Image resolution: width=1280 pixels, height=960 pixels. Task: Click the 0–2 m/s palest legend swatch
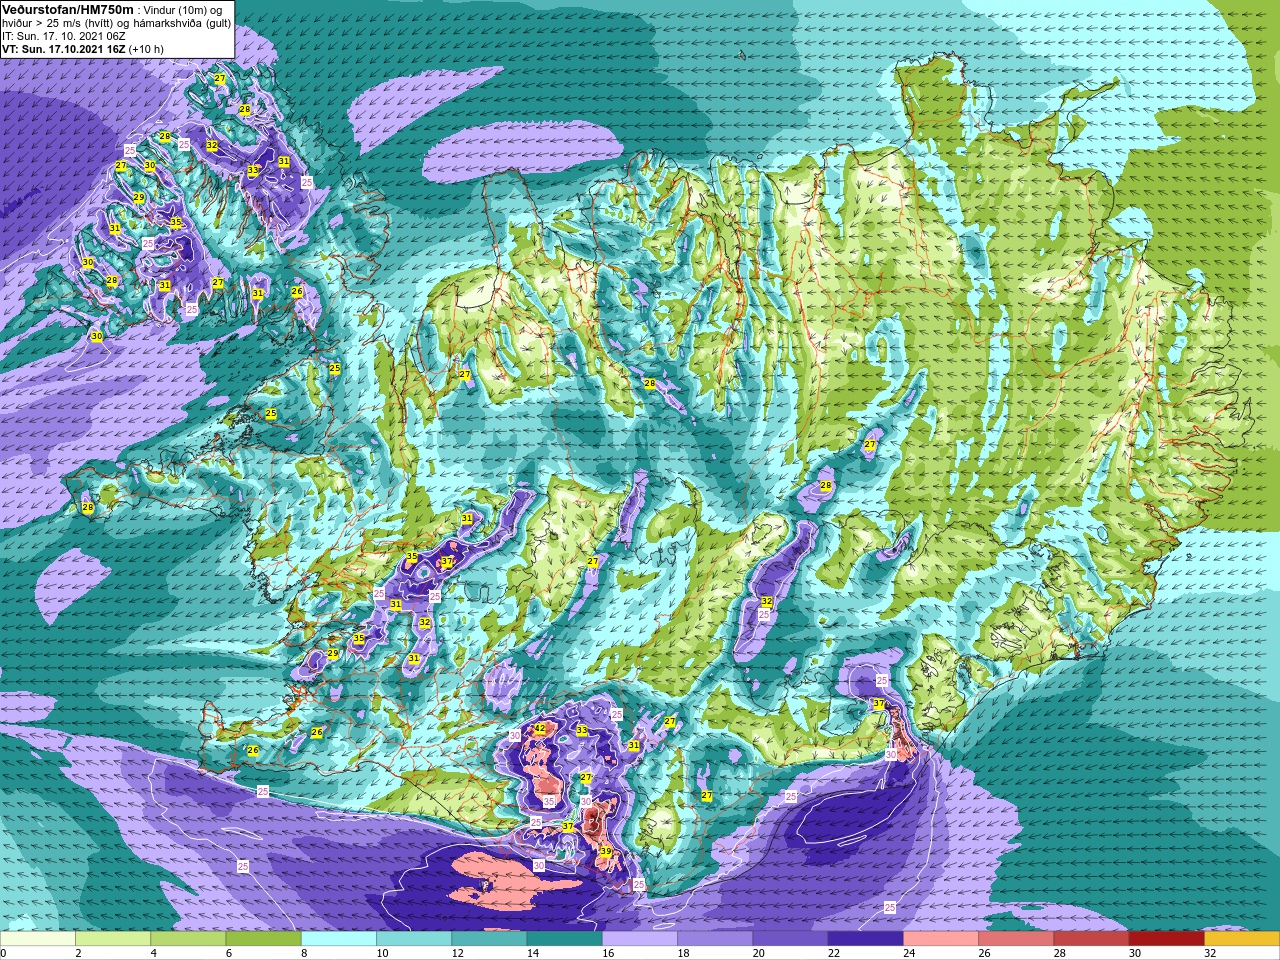38,939
